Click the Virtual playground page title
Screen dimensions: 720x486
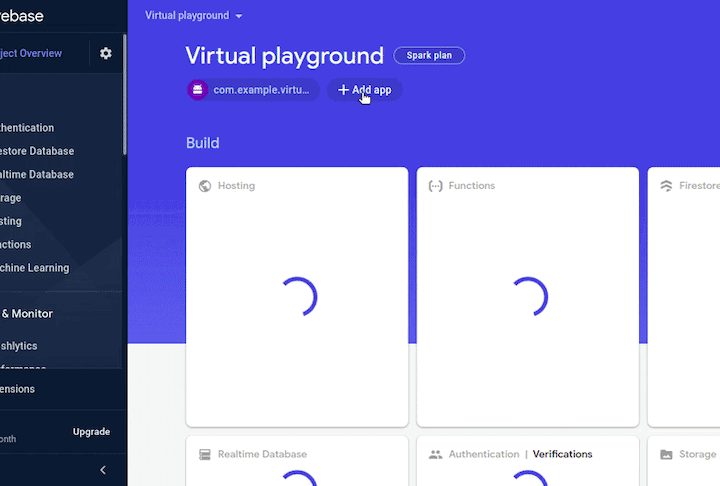click(284, 56)
